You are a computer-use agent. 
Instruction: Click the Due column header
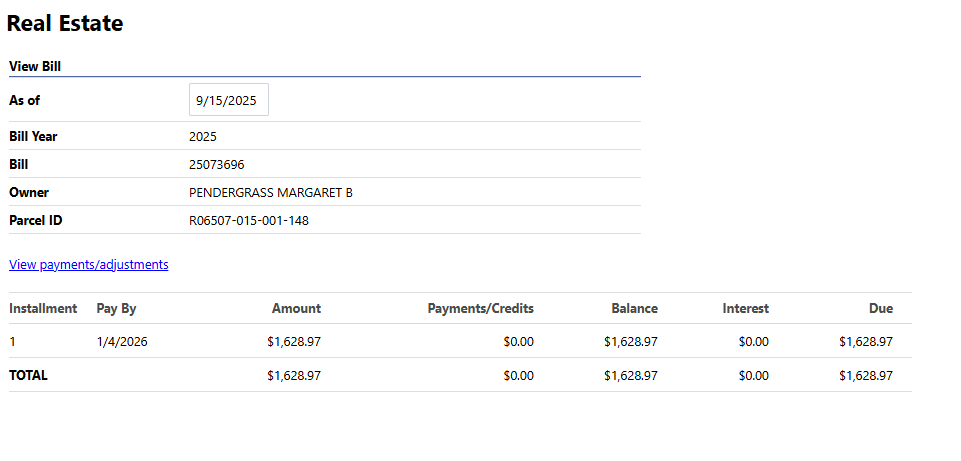point(880,308)
